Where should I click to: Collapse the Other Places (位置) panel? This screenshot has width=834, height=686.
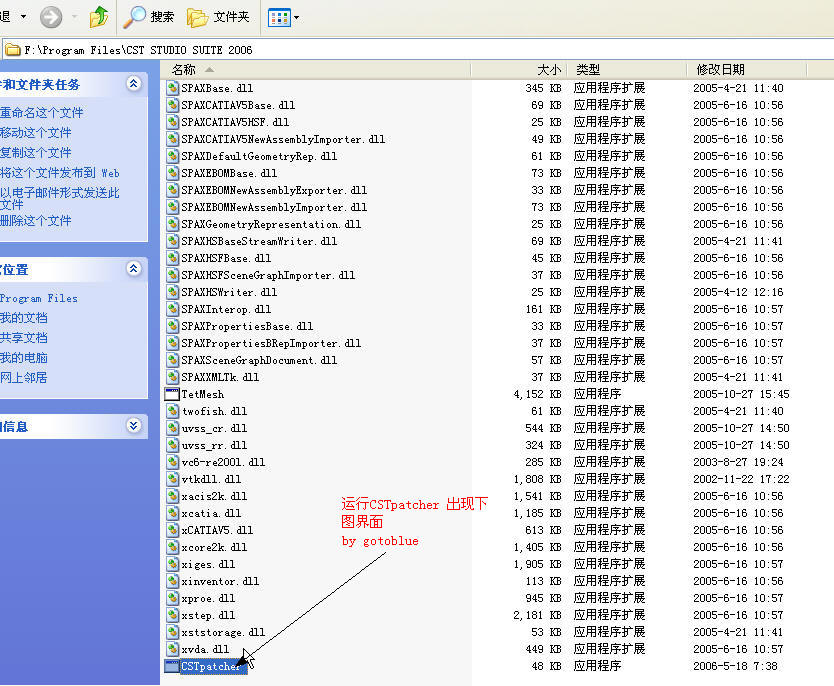(x=134, y=269)
